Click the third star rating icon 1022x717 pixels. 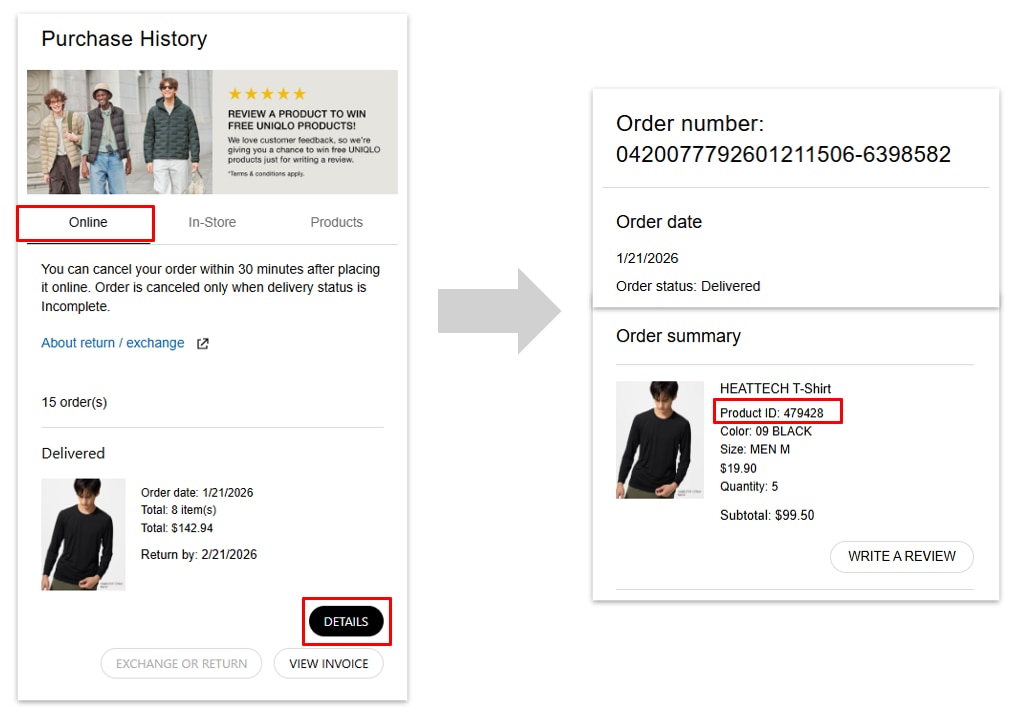(x=266, y=93)
